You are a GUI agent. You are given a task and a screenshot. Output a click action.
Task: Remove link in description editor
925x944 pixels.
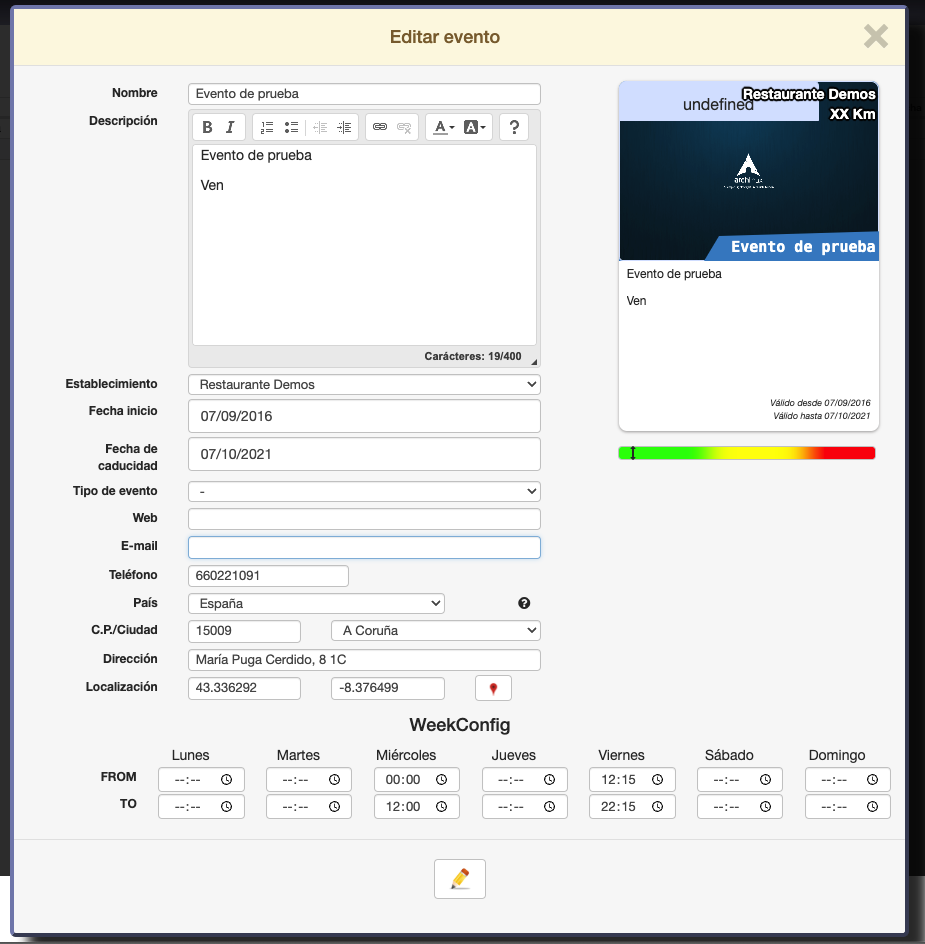(x=404, y=127)
